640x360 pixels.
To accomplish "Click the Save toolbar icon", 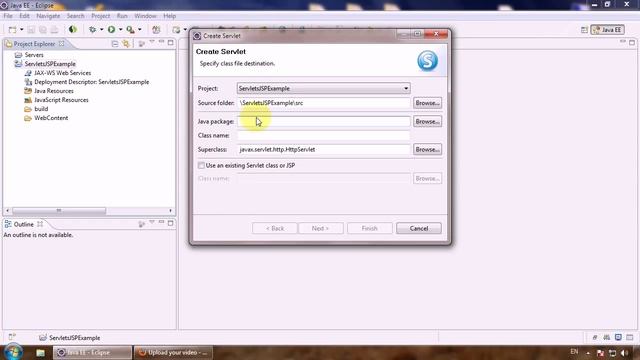I will click(31, 30).
